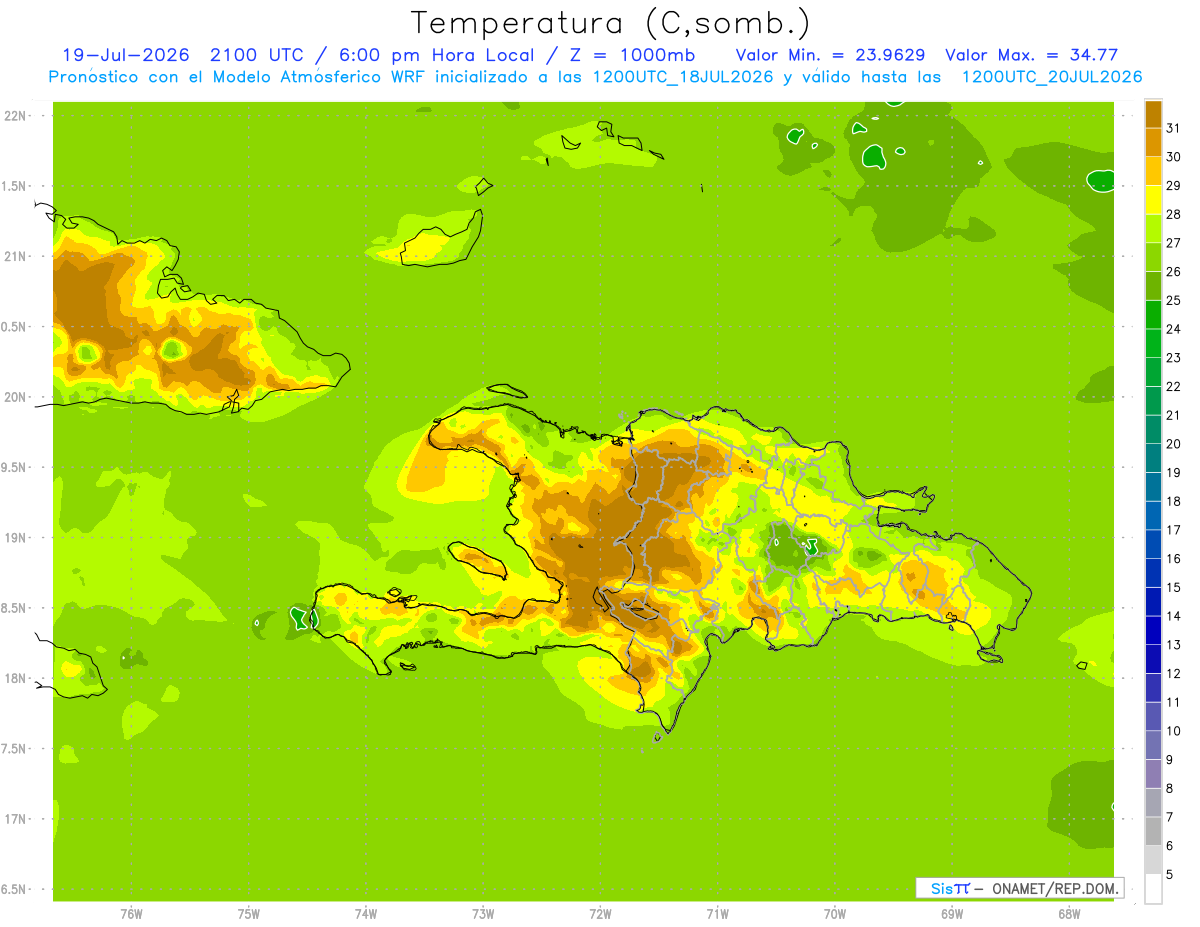This screenshot has width=1200, height=927.
Task: Select valid-until time '1200UTC_20JUL2026'
Action: click(1052, 77)
